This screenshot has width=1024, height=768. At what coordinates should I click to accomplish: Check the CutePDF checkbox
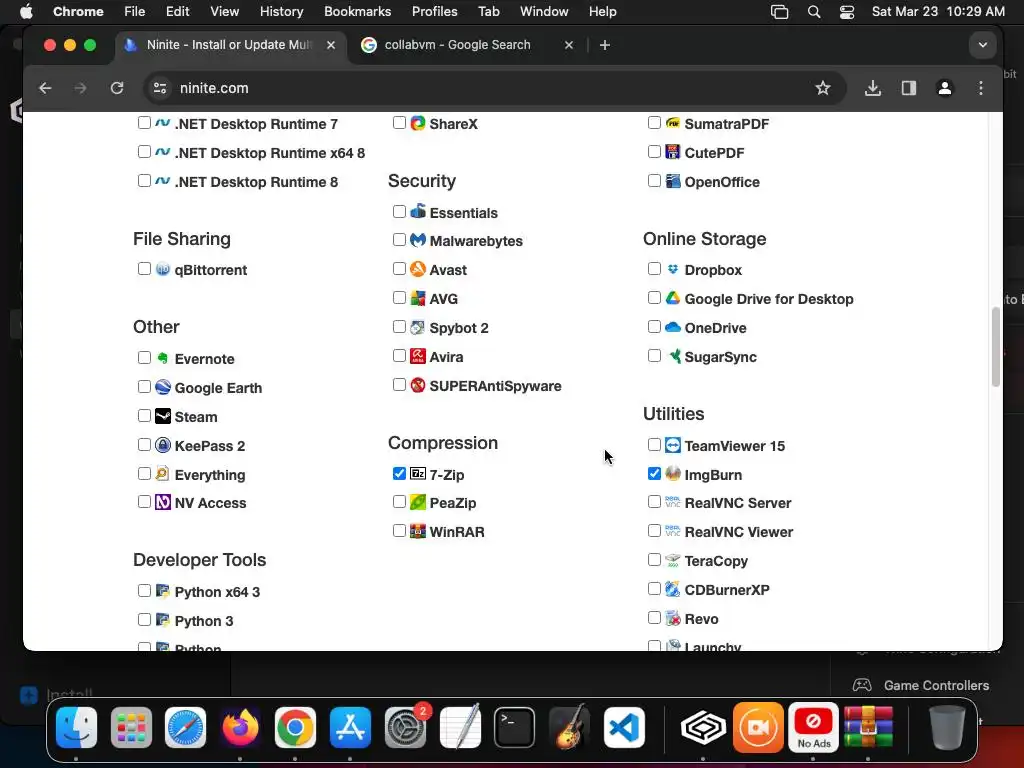[654, 152]
